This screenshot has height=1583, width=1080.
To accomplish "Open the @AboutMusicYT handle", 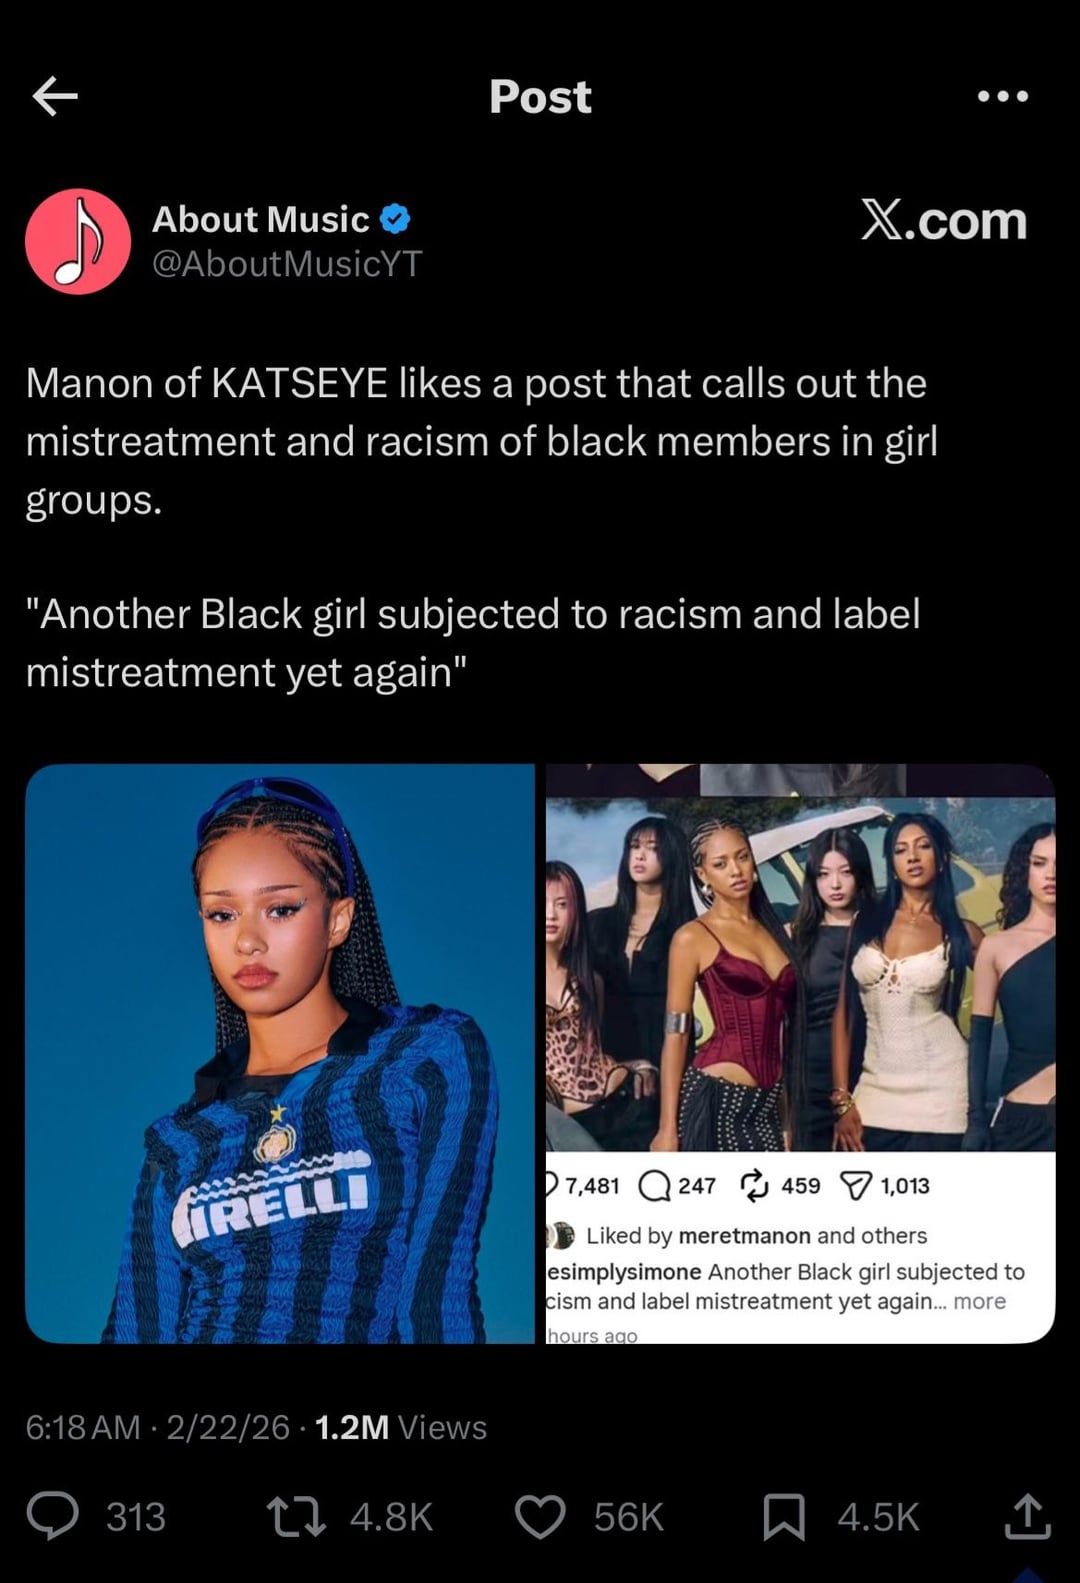I will (x=287, y=263).
